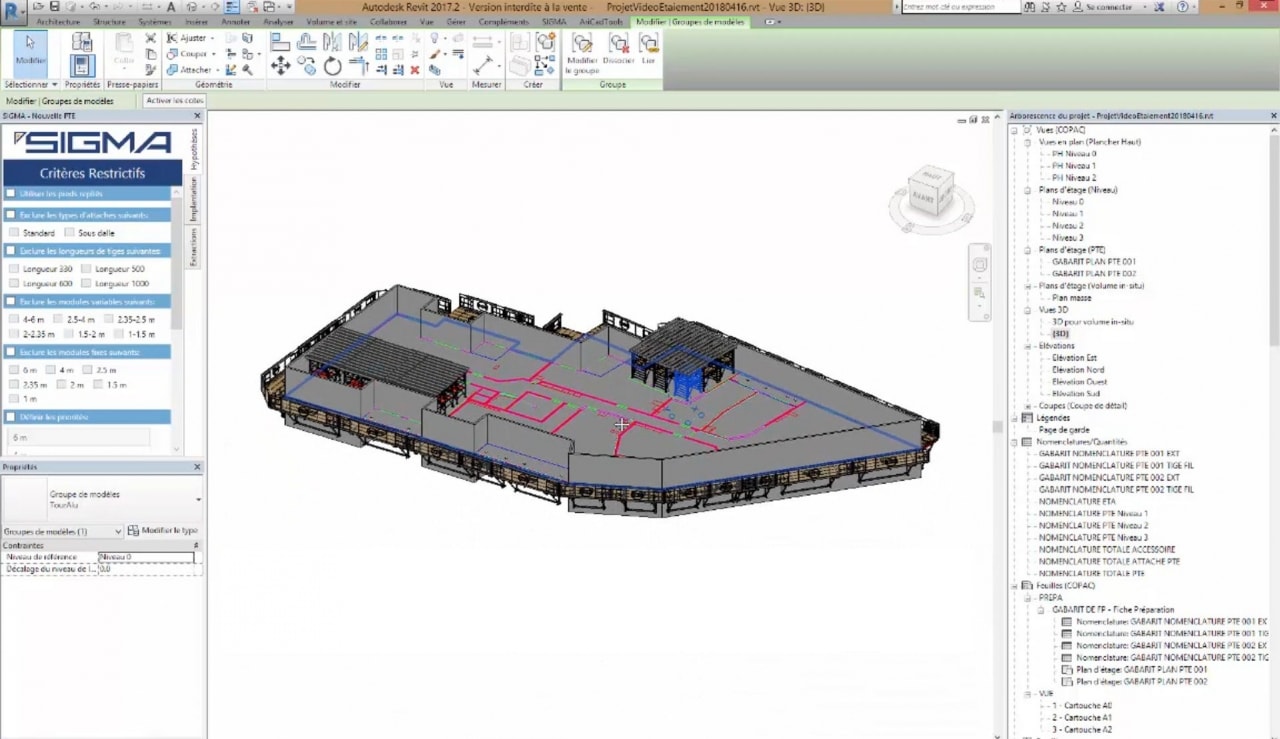Viewport: 1280px width, 739px height.
Task: Select the rotate tool in Modifier panel
Action: [332, 66]
